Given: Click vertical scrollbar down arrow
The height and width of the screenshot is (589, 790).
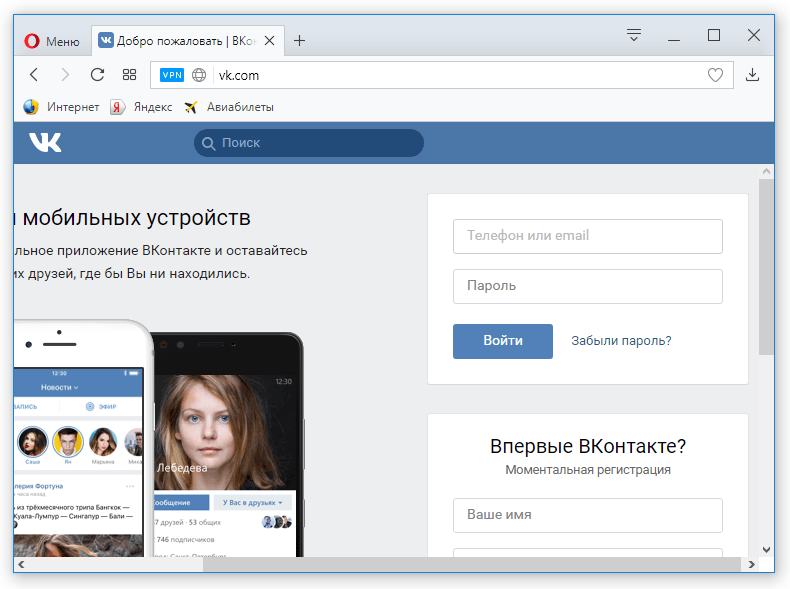Looking at the screenshot, I should point(766,550).
